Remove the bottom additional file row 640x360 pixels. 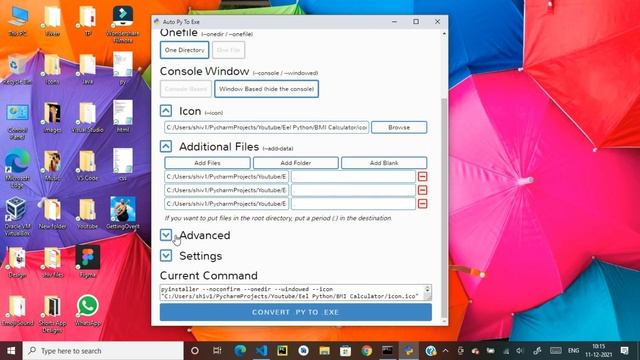click(x=422, y=203)
